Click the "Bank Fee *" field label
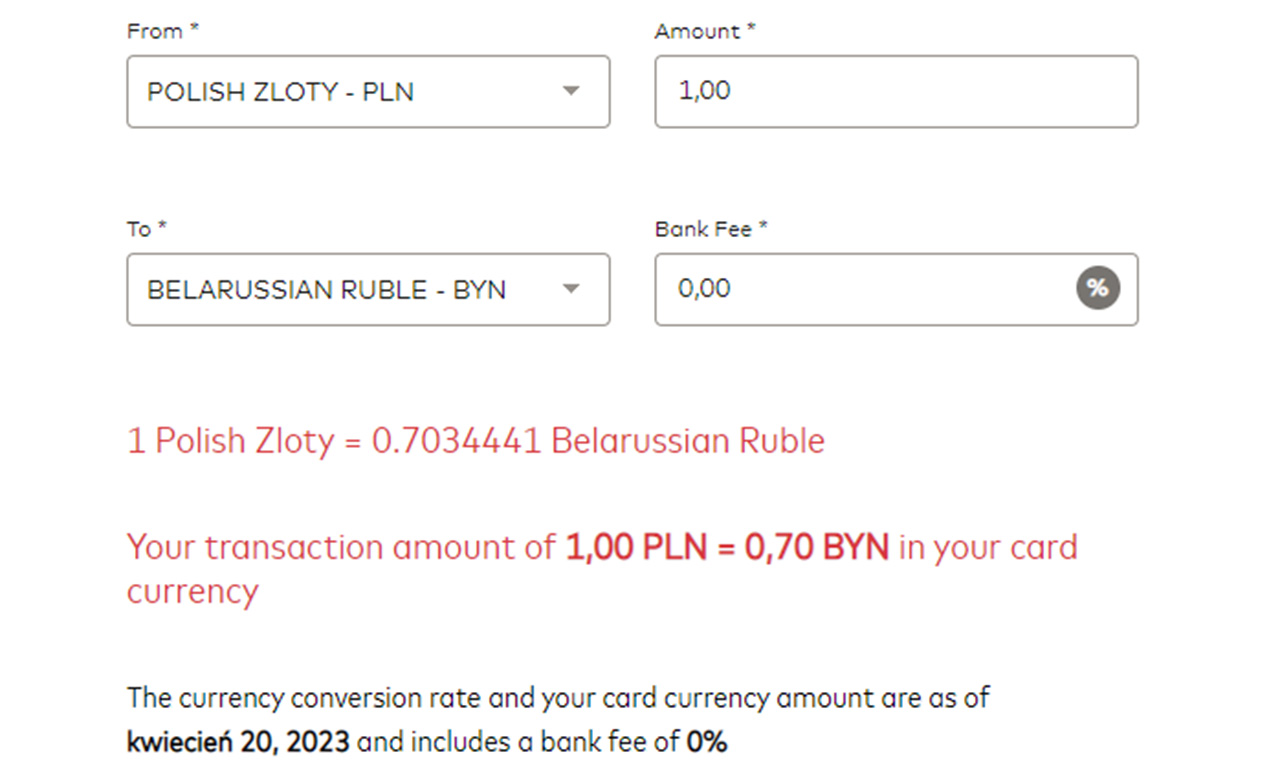 pos(711,229)
